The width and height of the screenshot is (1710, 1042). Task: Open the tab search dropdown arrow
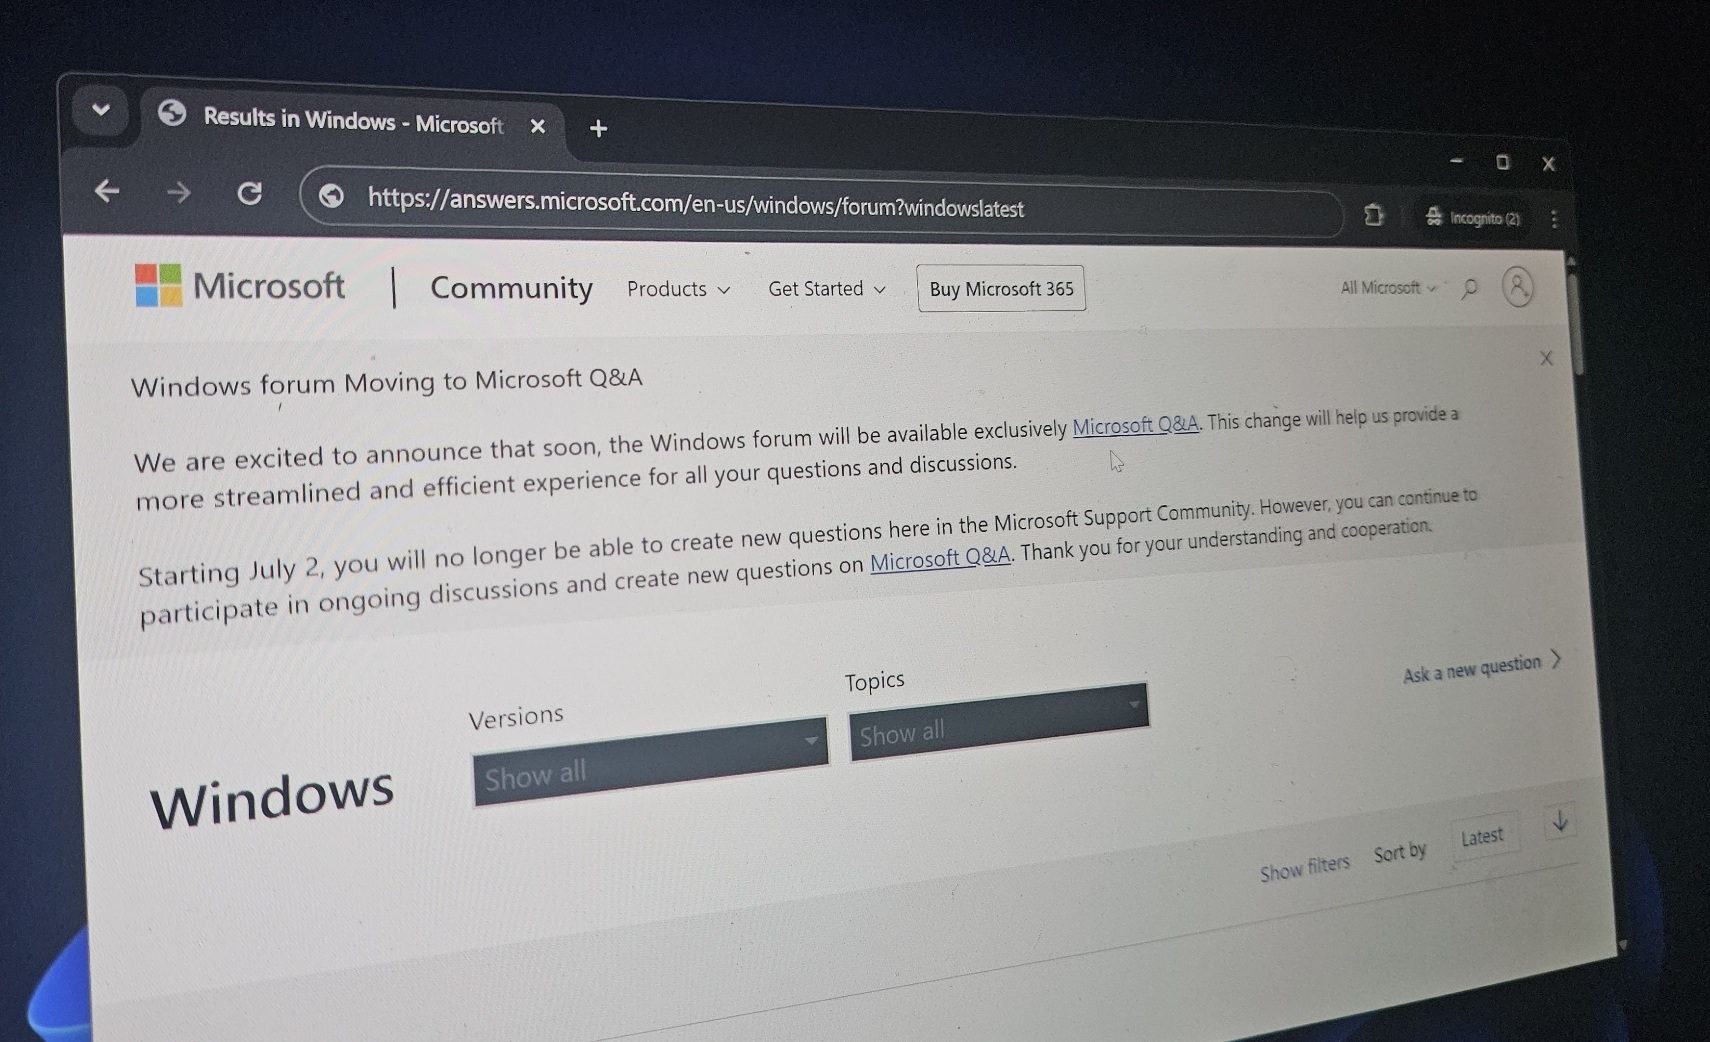click(100, 110)
